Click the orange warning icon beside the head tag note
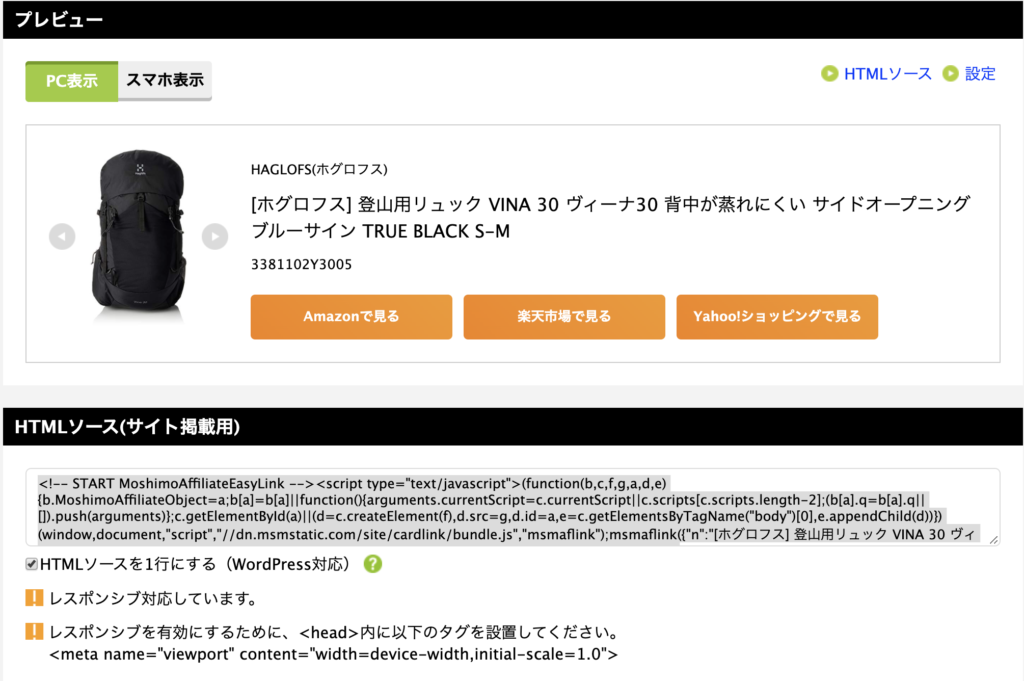 pos(34,631)
